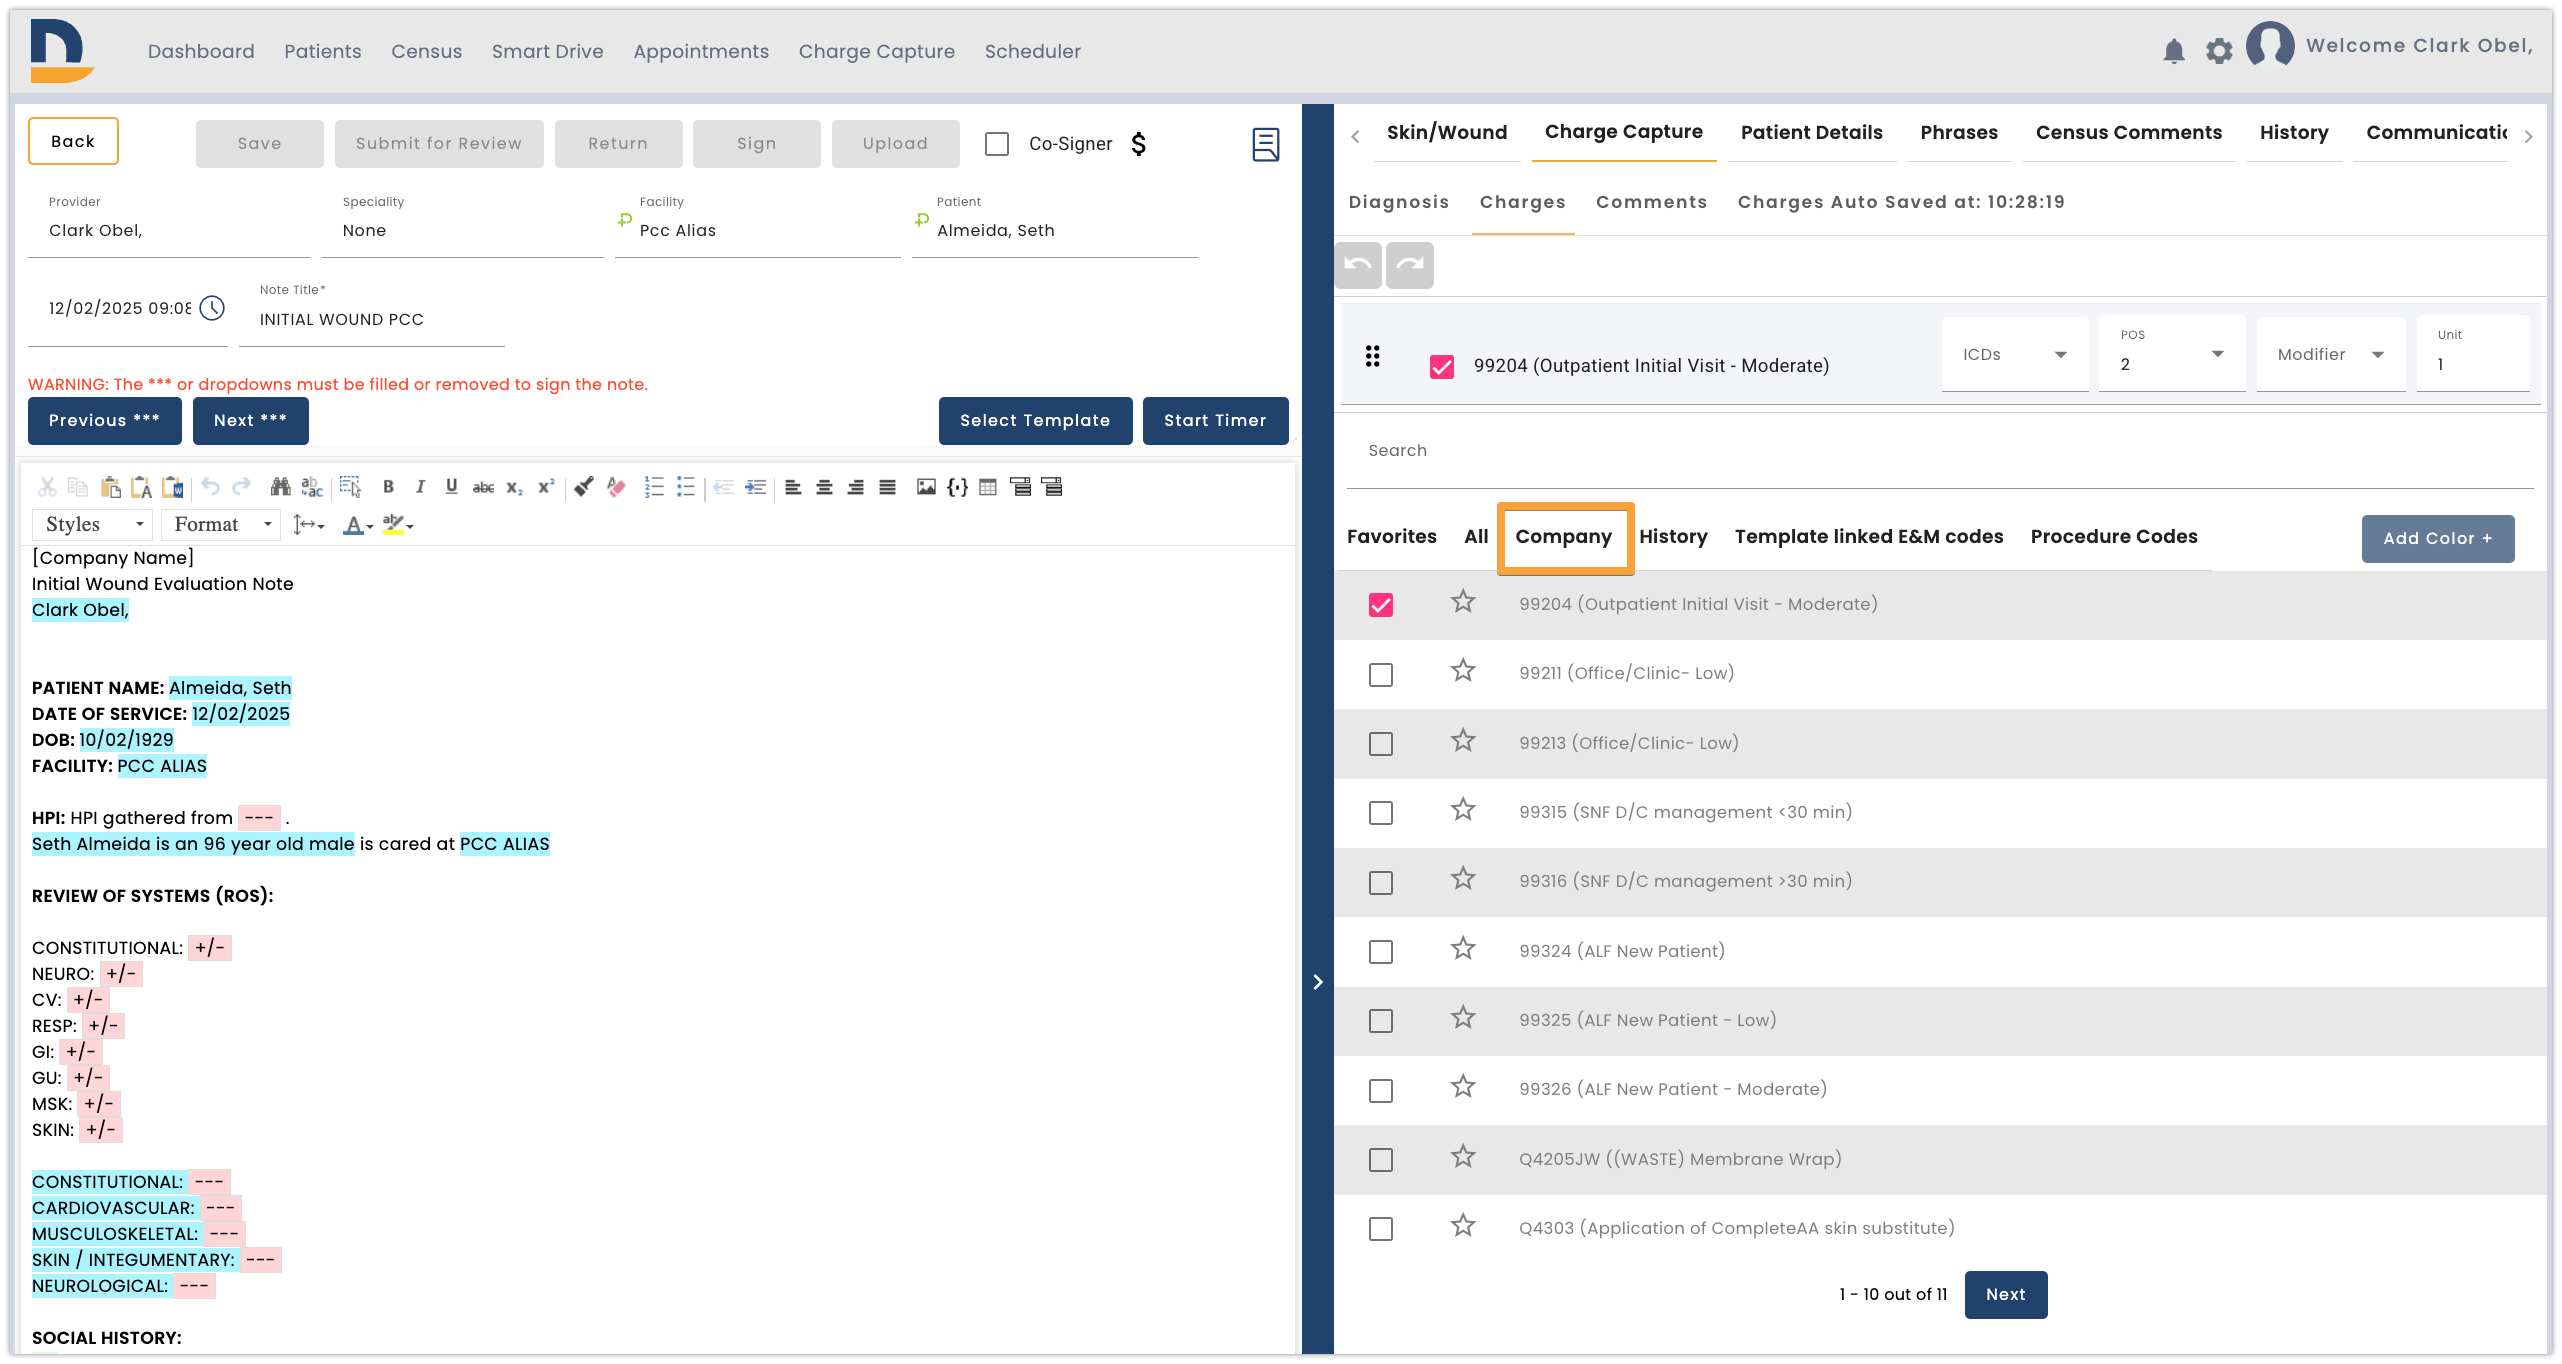Select the Procedure Codes filter tab

(x=2114, y=536)
